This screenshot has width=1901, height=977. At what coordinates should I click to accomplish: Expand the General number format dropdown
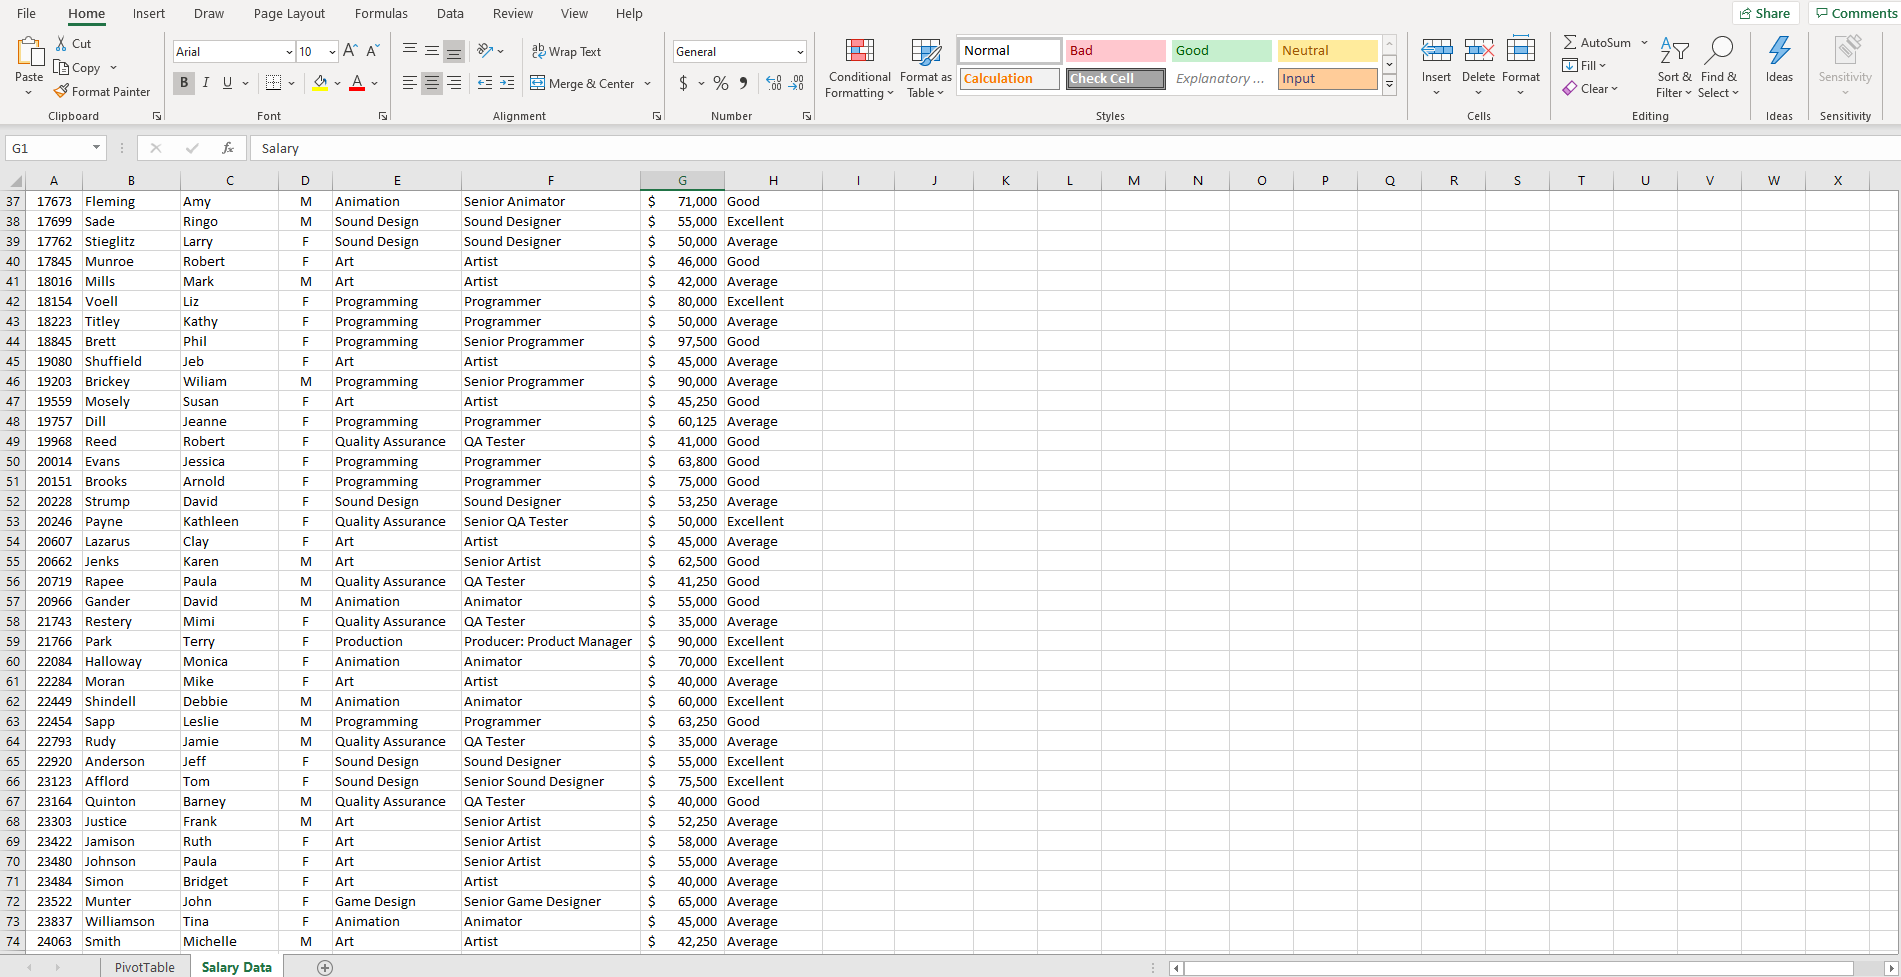pos(800,52)
